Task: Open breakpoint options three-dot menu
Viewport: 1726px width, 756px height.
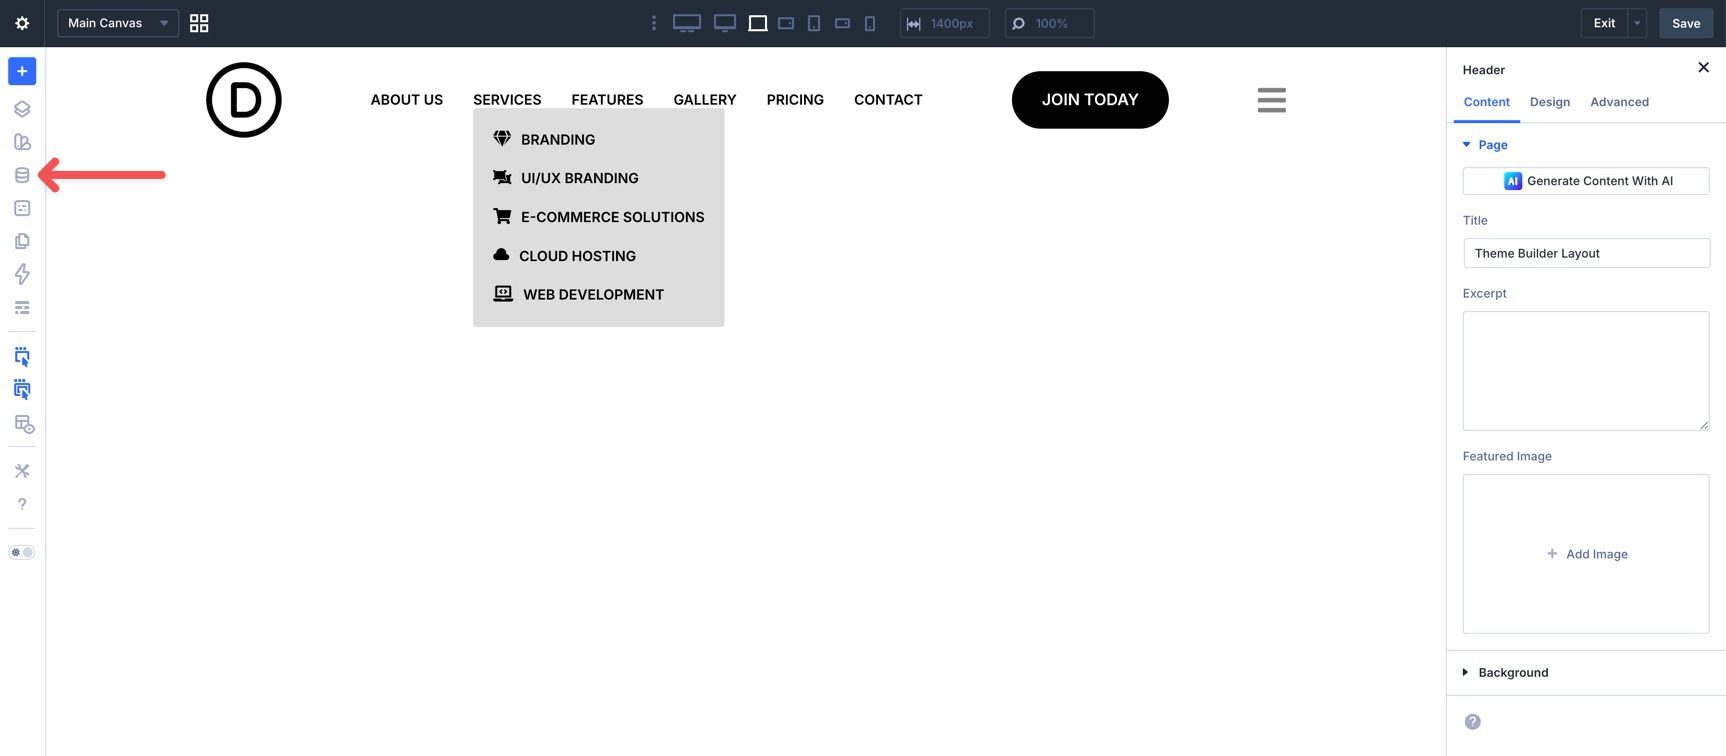Action: click(x=654, y=23)
